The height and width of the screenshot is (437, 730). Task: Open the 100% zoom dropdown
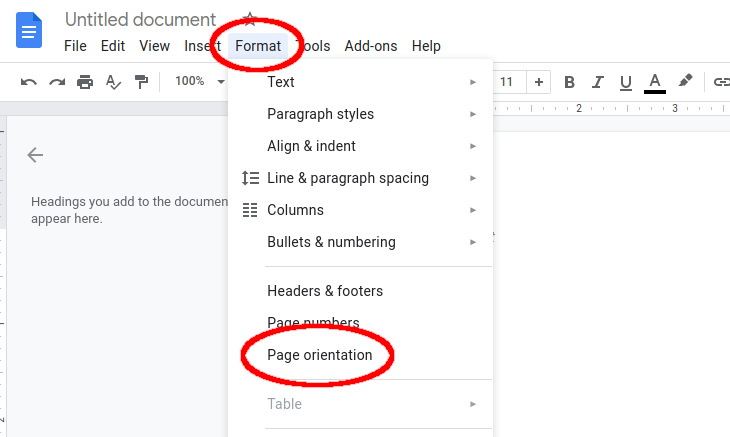(x=199, y=82)
